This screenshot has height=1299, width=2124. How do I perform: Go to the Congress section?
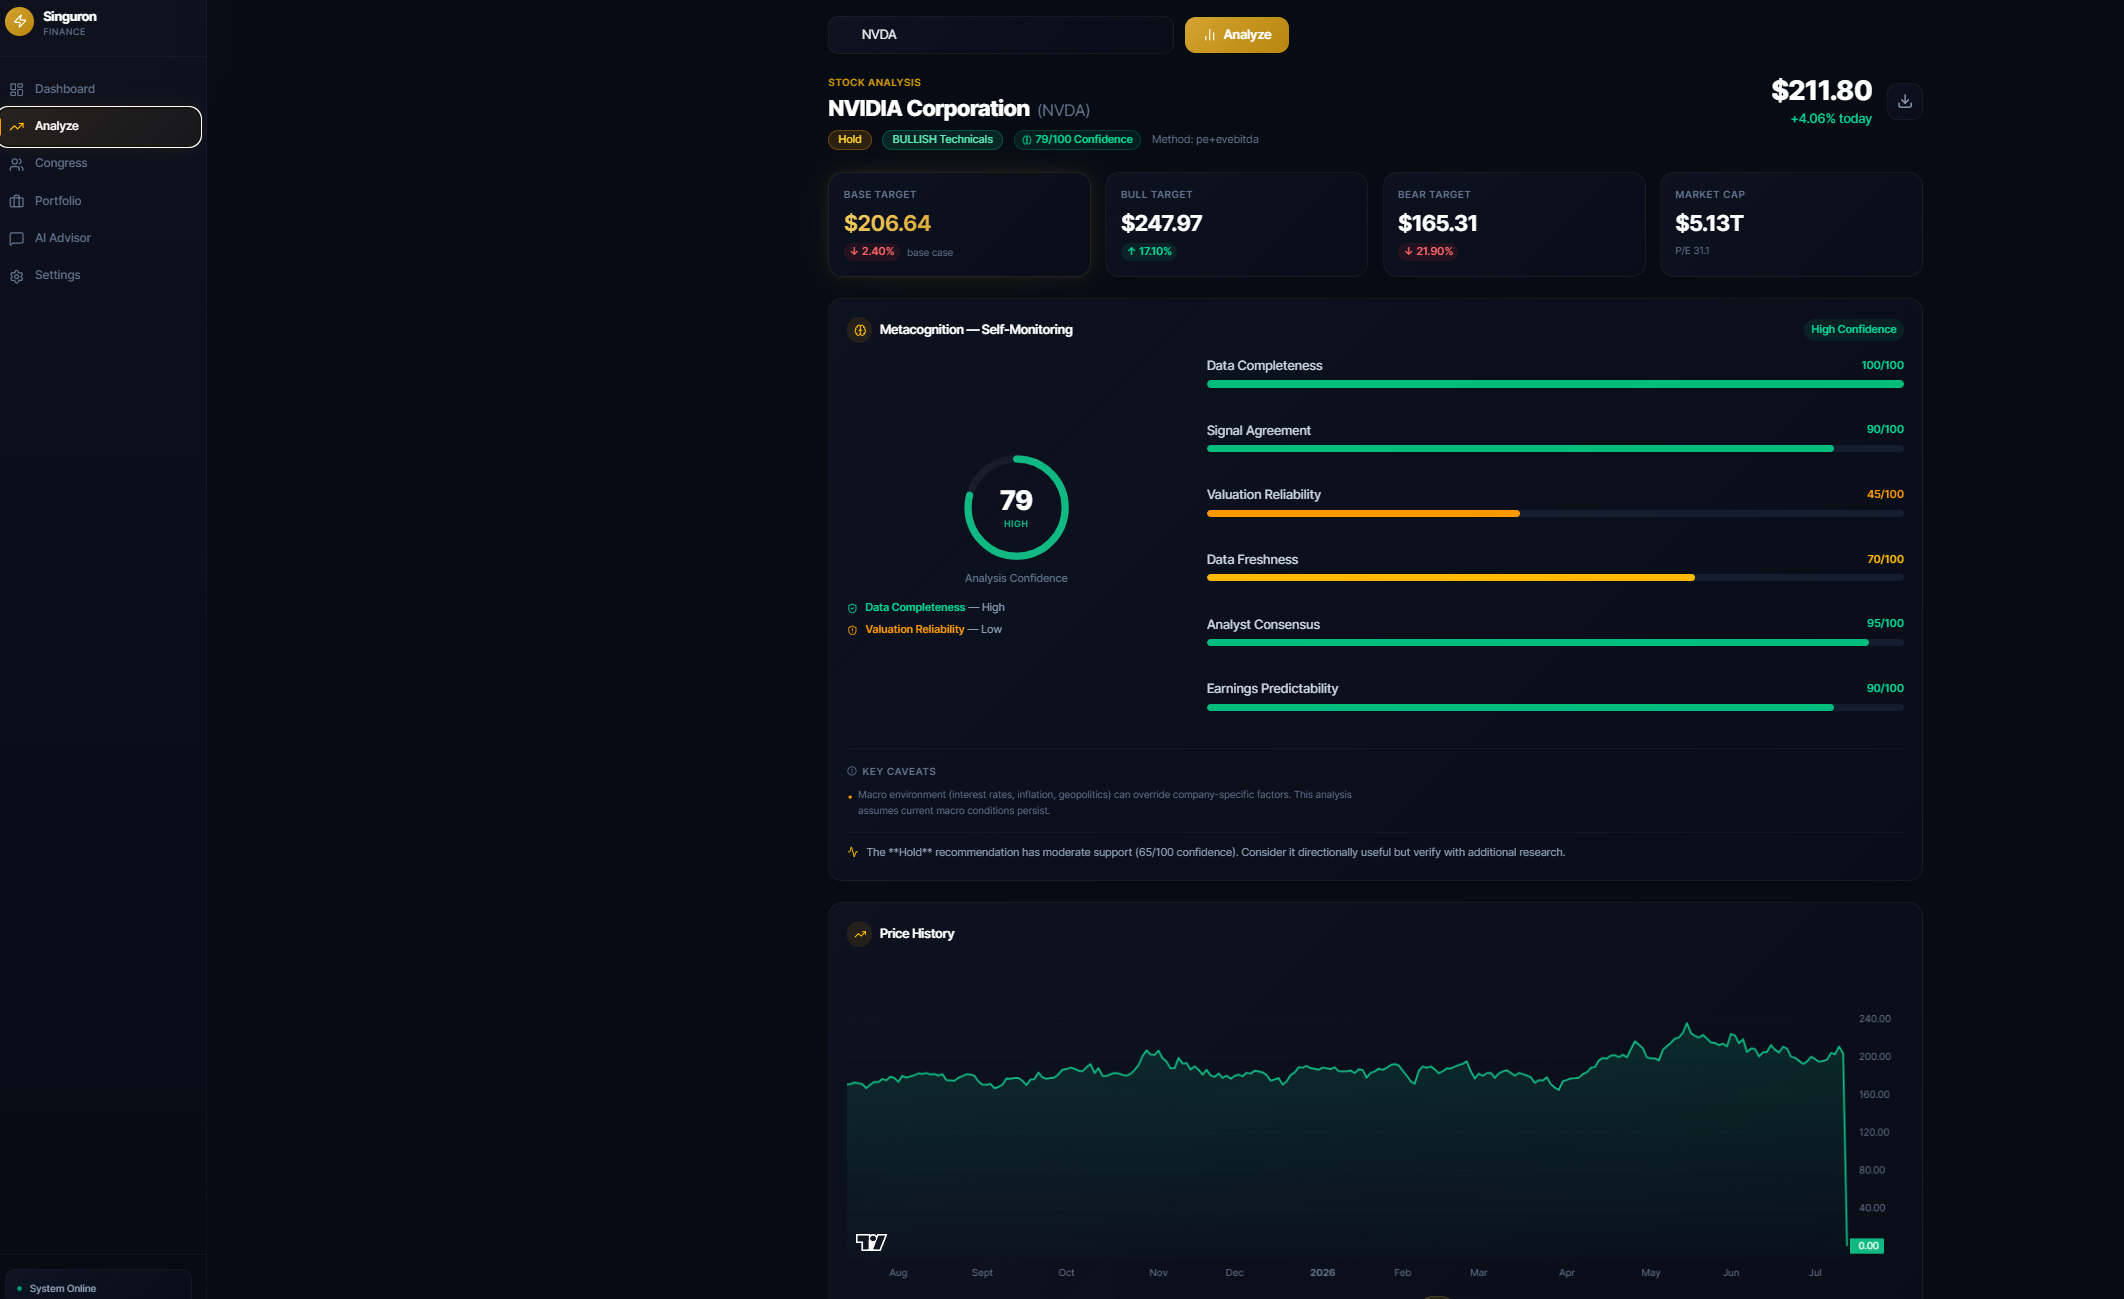pos(101,163)
